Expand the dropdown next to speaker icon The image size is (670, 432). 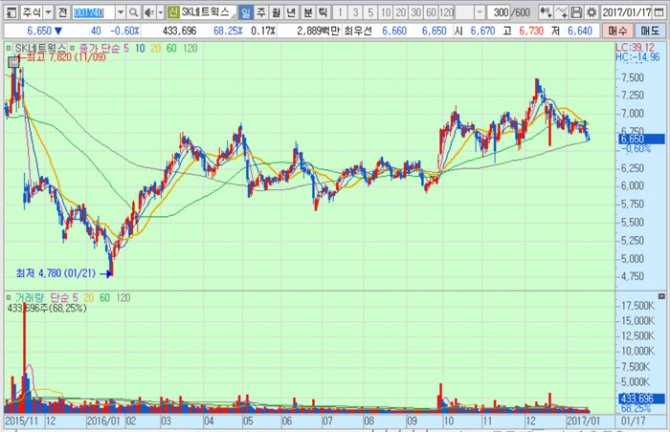160,11
